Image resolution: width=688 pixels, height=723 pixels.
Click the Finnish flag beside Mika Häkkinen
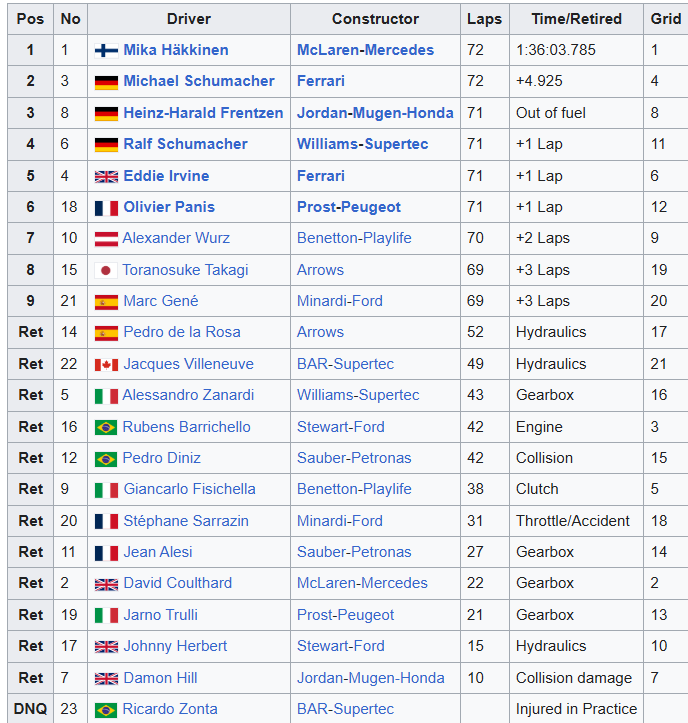pyautogui.click(x=106, y=50)
